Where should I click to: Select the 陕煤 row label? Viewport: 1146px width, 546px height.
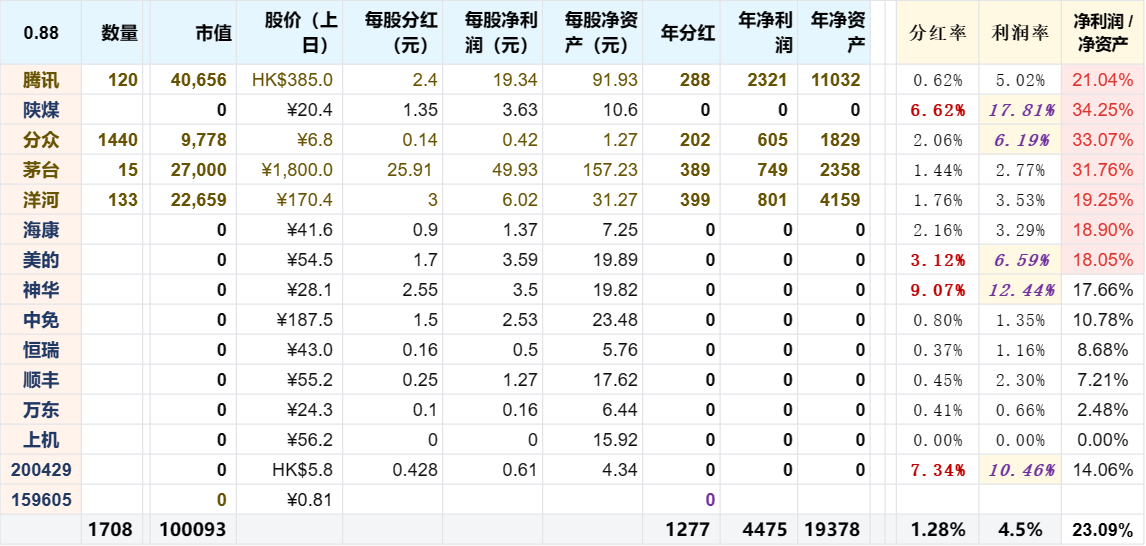tap(41, 110)
